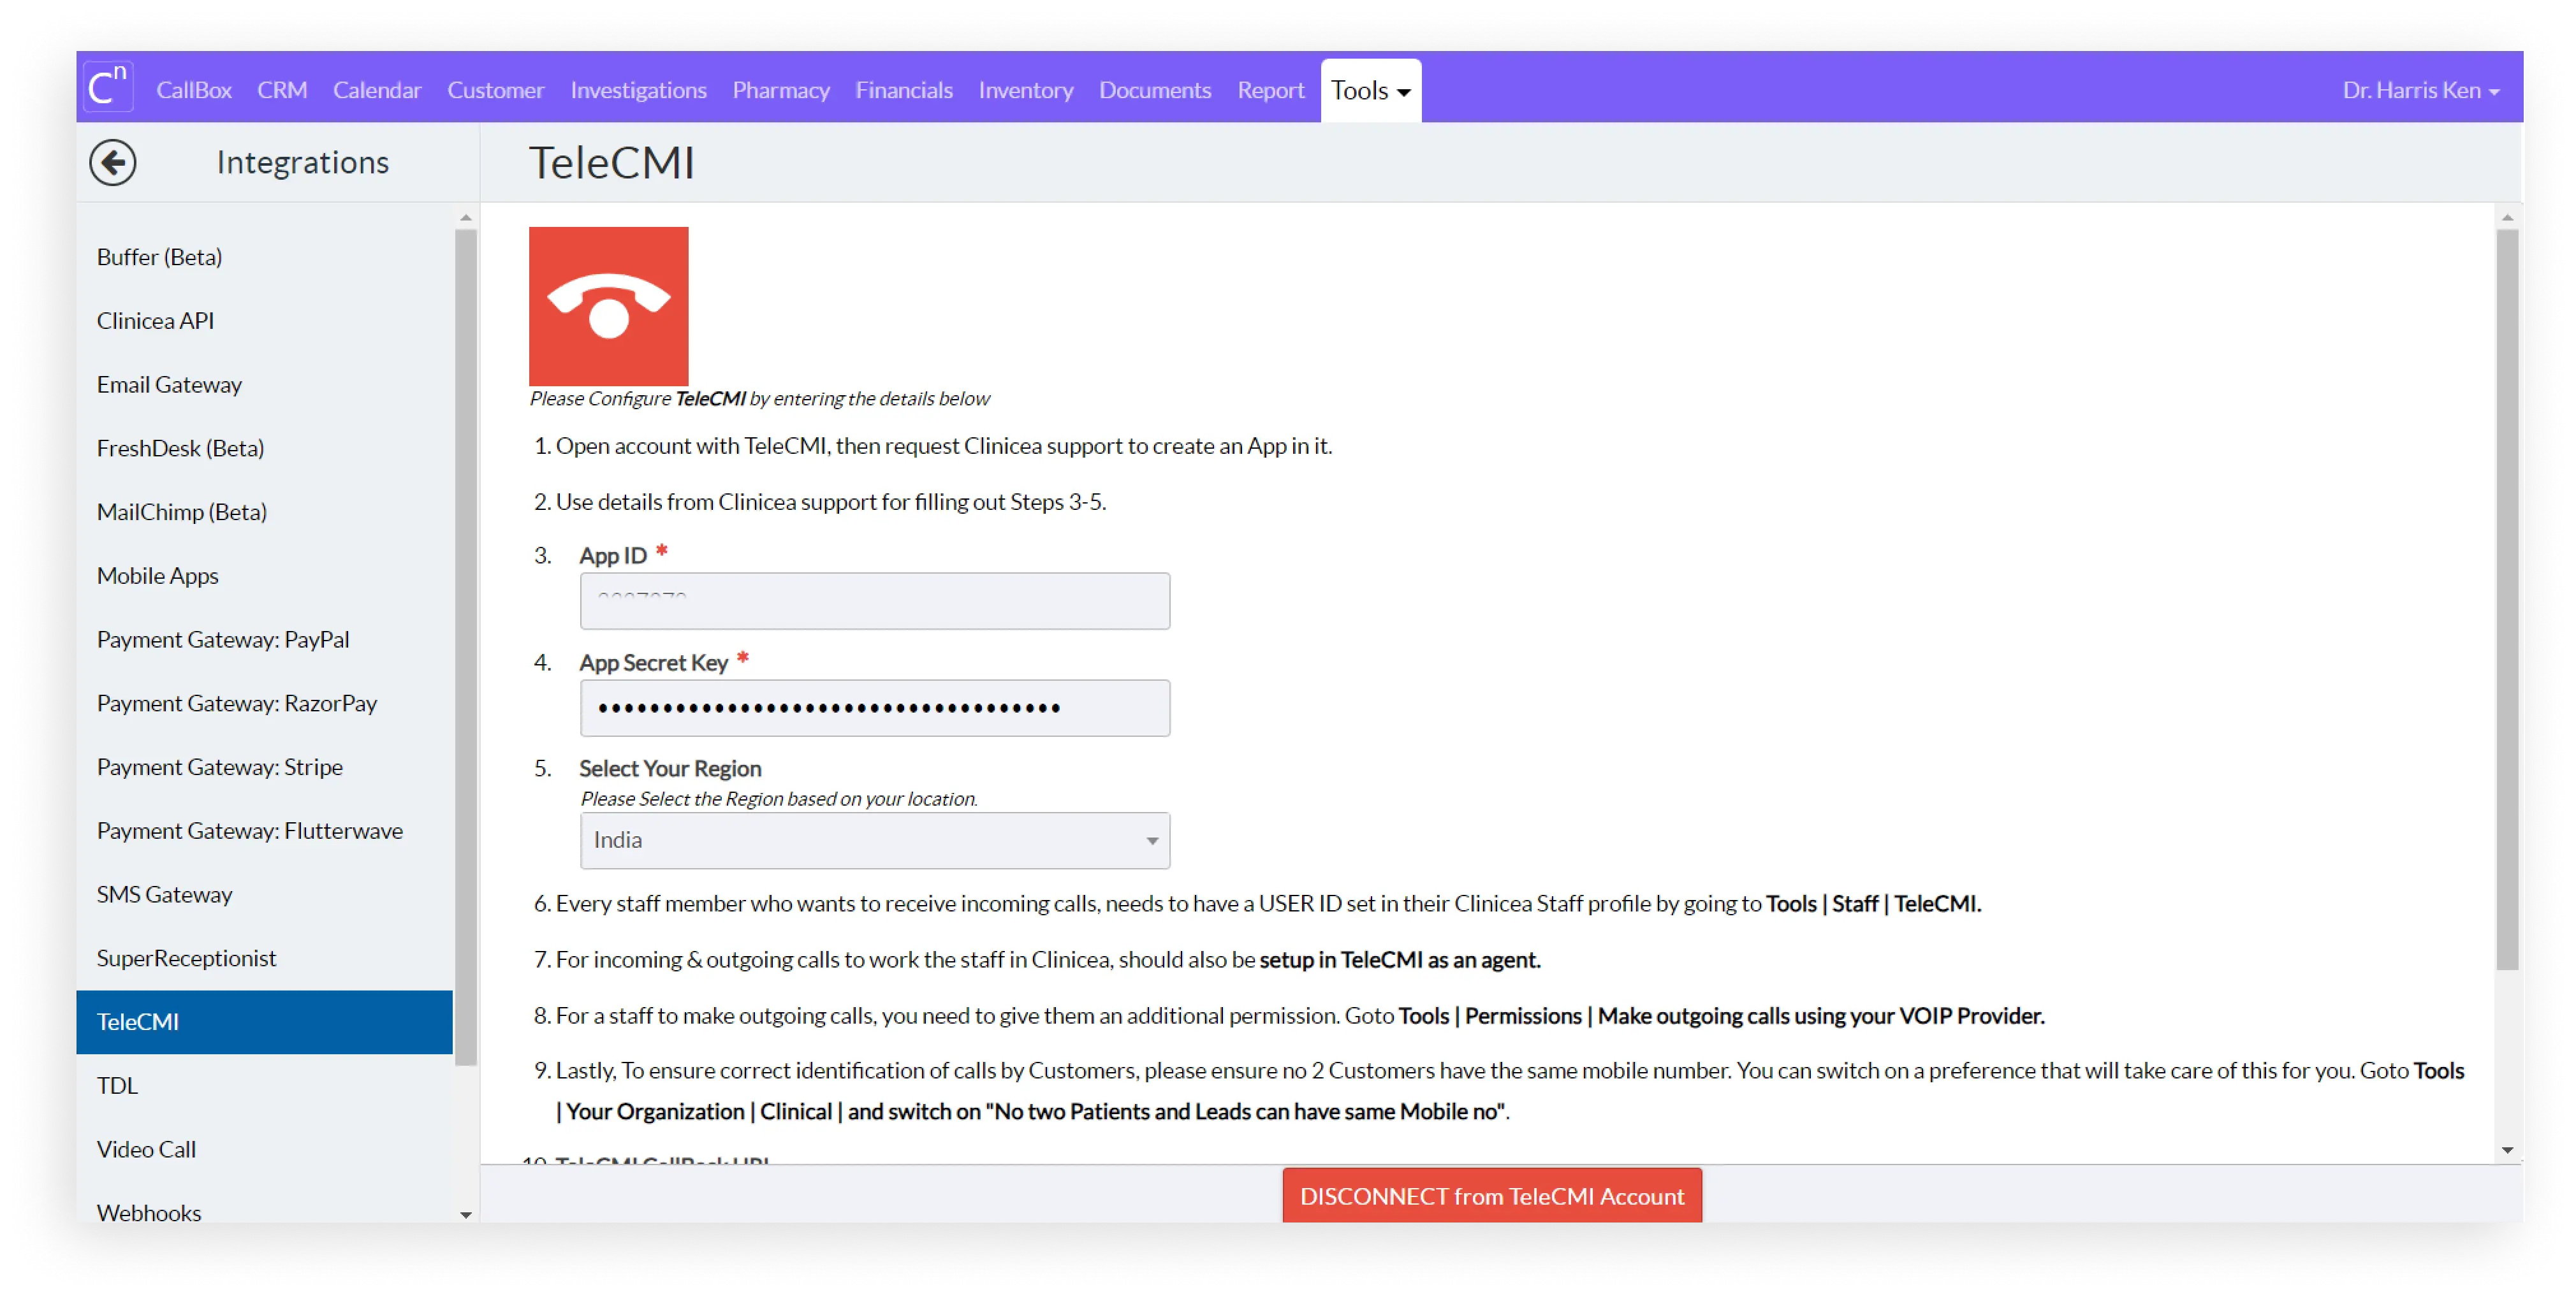Screen dimensions: 2576x1299
Task: Select Payment Gateway: RazorPay
Action: [x=264, y=703]
